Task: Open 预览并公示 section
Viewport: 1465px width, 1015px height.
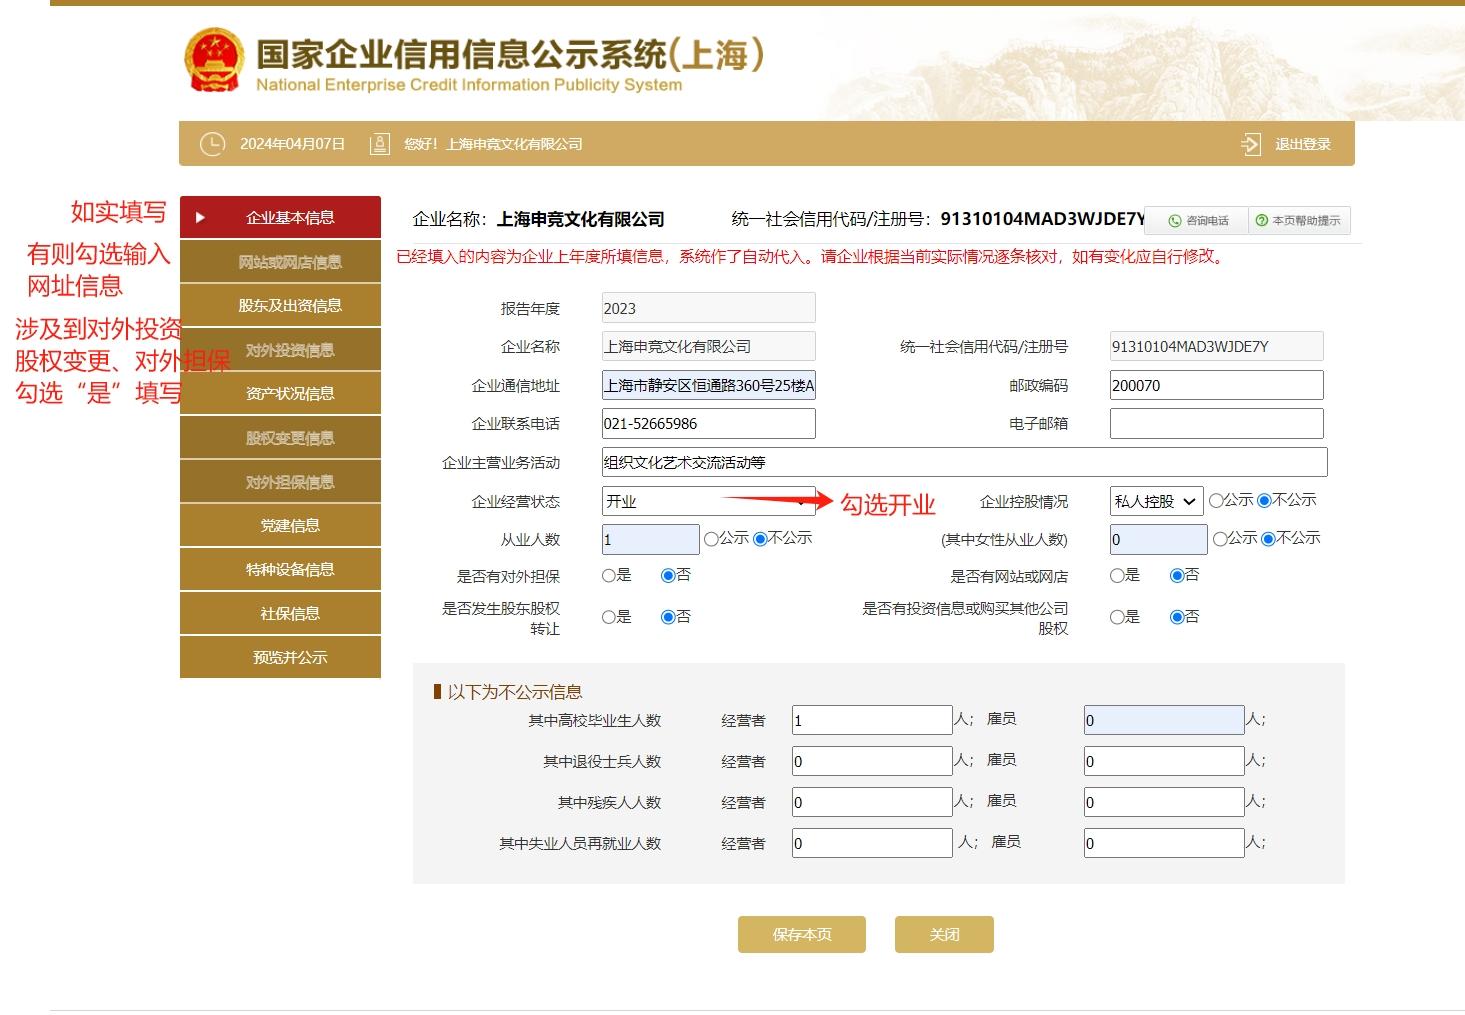Action: (280, 657)
